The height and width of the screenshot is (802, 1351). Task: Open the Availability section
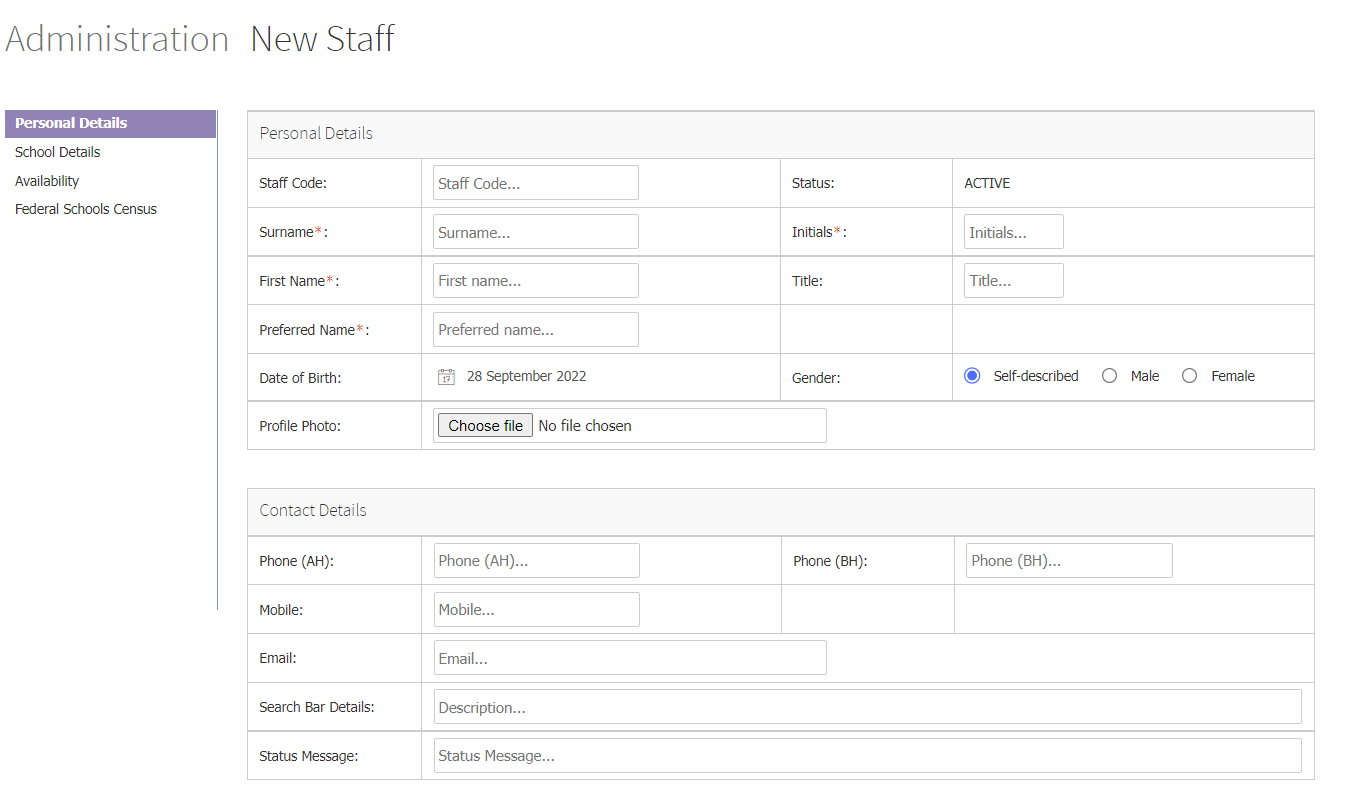click(46, 180)
